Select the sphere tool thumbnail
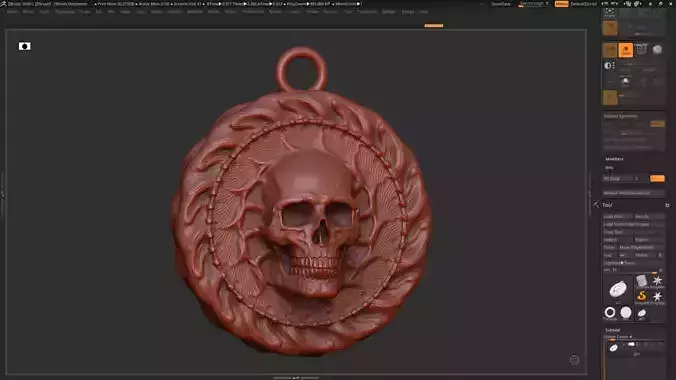This screenshot has width=676, height=380. coord(626,313)
